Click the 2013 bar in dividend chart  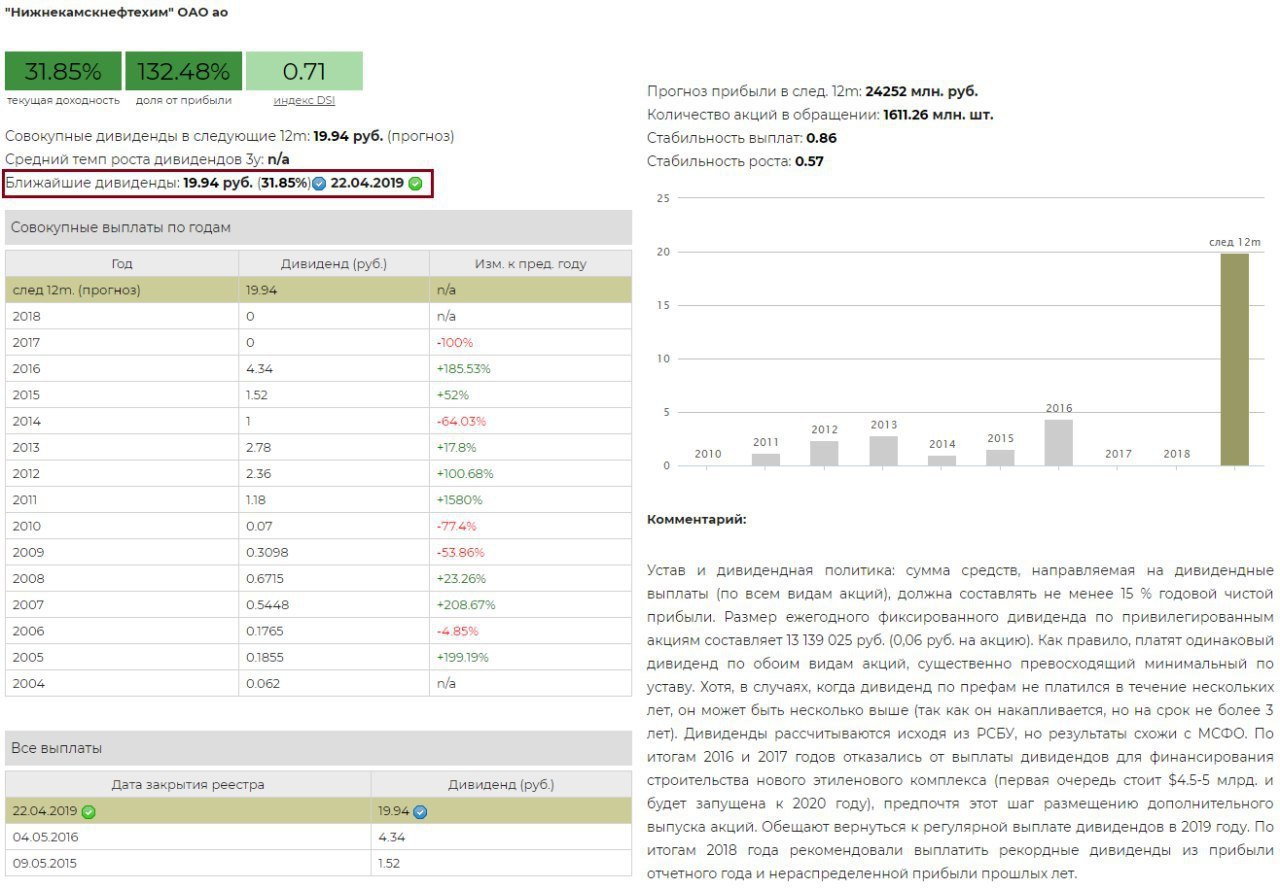tap(883, 451)
